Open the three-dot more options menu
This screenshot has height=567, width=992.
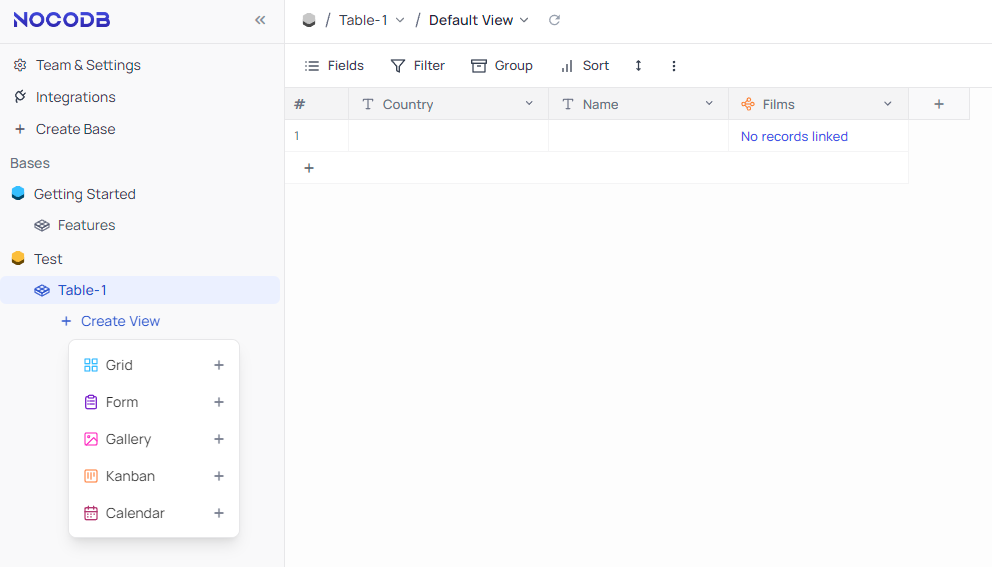point(674,66)
